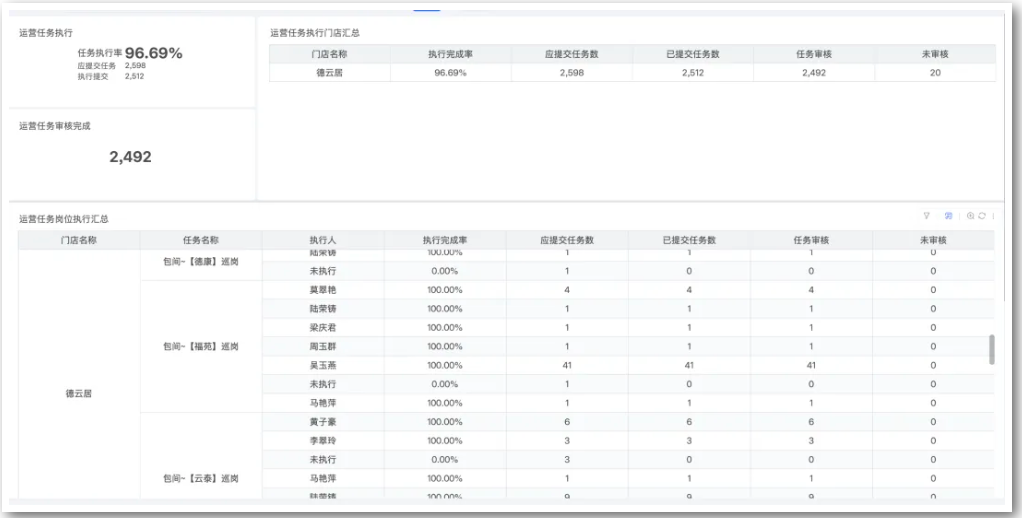Click the 执行人 column header
1022x518 pixels.
coord(322,240)
